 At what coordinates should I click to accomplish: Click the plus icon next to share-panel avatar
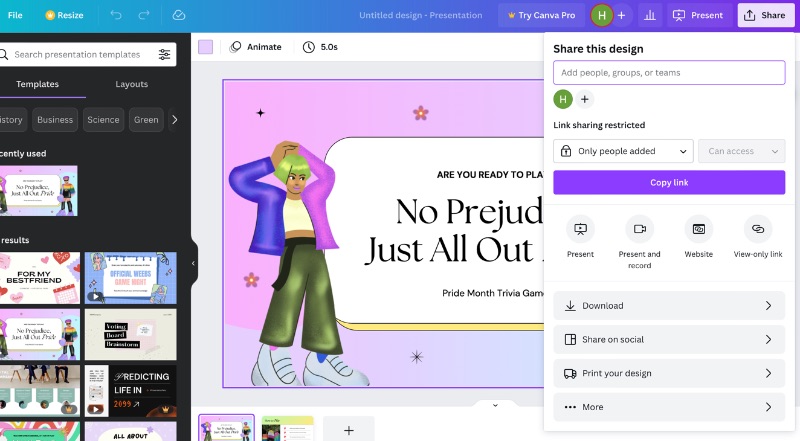click(x=585, y=99)
